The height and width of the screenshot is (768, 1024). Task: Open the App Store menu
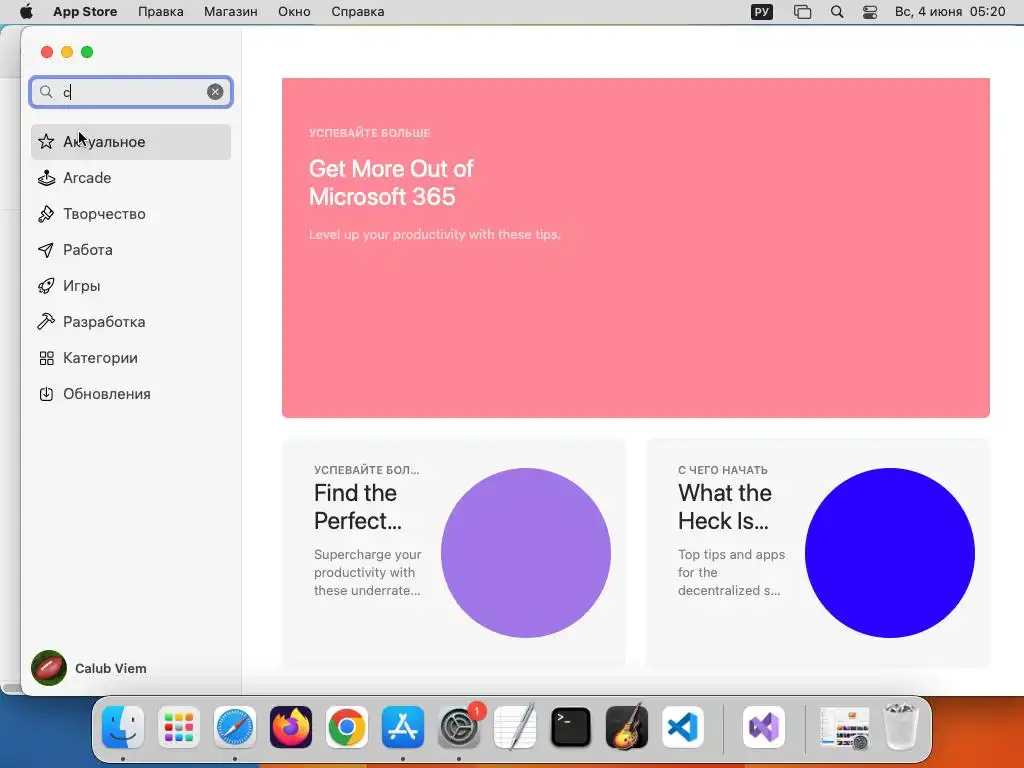[85, 12]
